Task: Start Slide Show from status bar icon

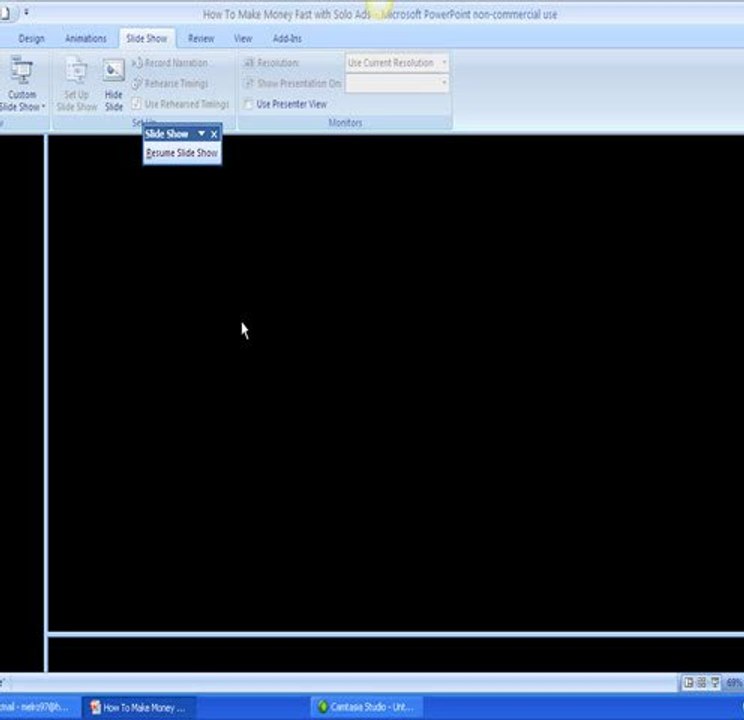Action: click(715, 683)
